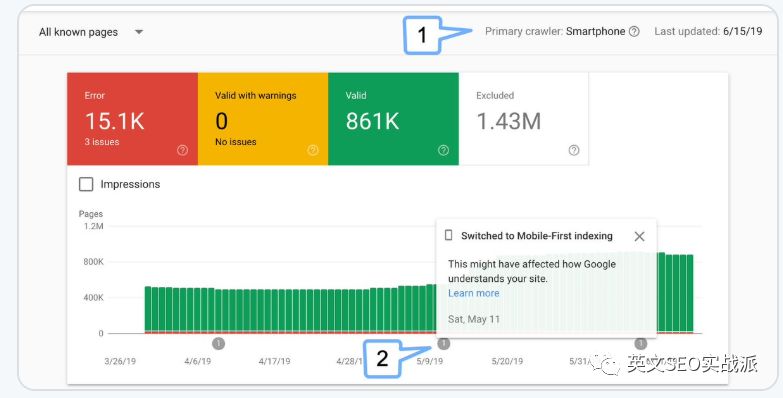Select the green Valid status card
Screen dimensions: 783x398
[x=393, y=119]
